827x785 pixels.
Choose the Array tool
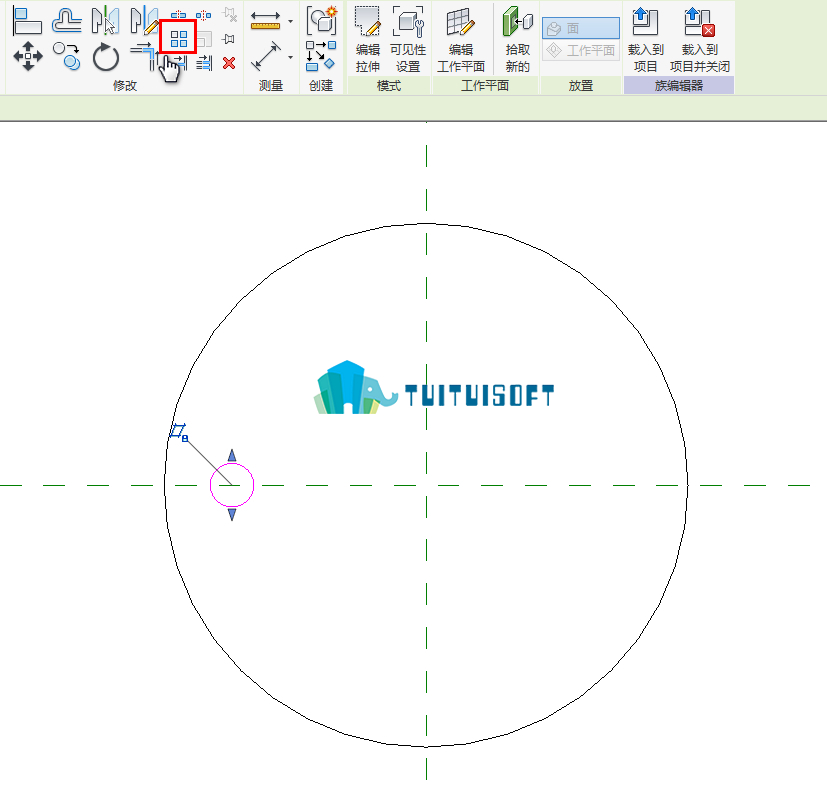click(x=179, y=39)
